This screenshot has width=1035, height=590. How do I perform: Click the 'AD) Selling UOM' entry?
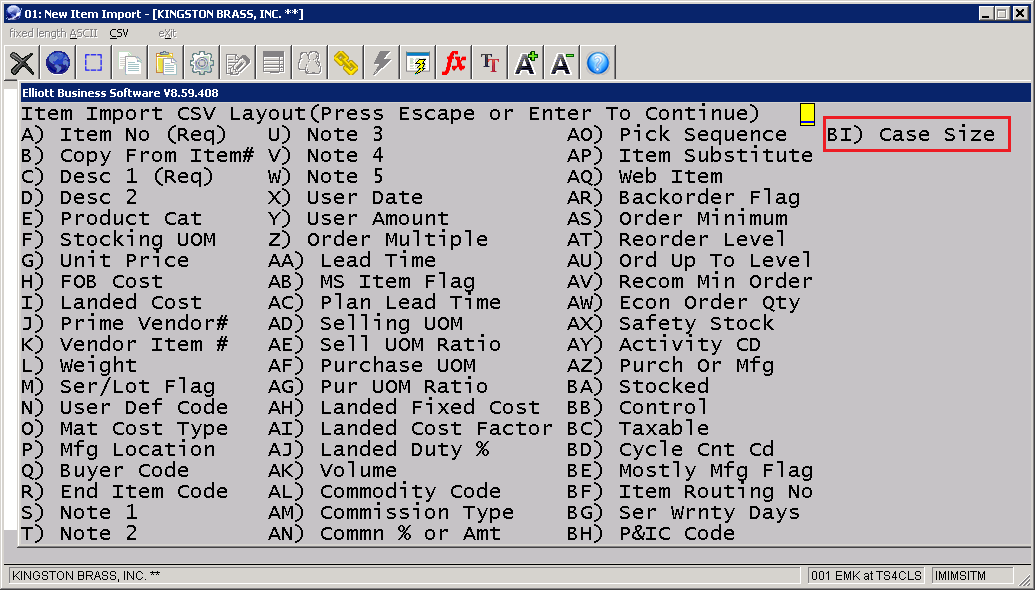[365, 323]
